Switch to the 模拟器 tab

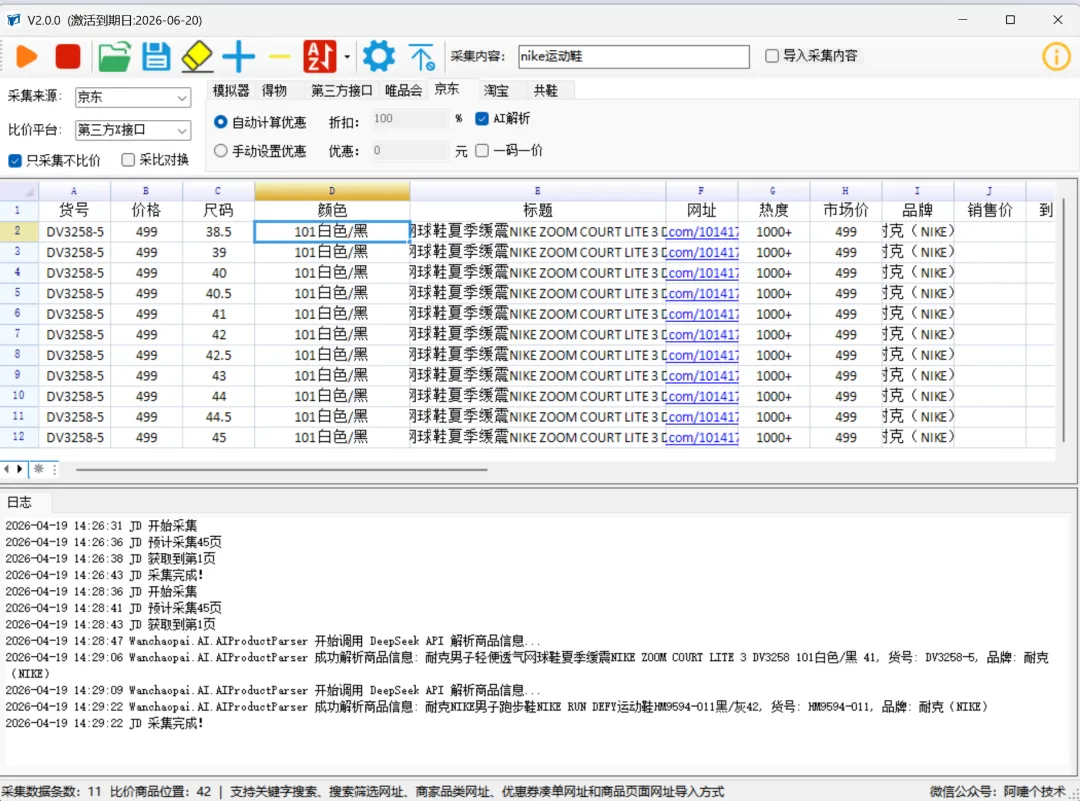click(231, 90)
